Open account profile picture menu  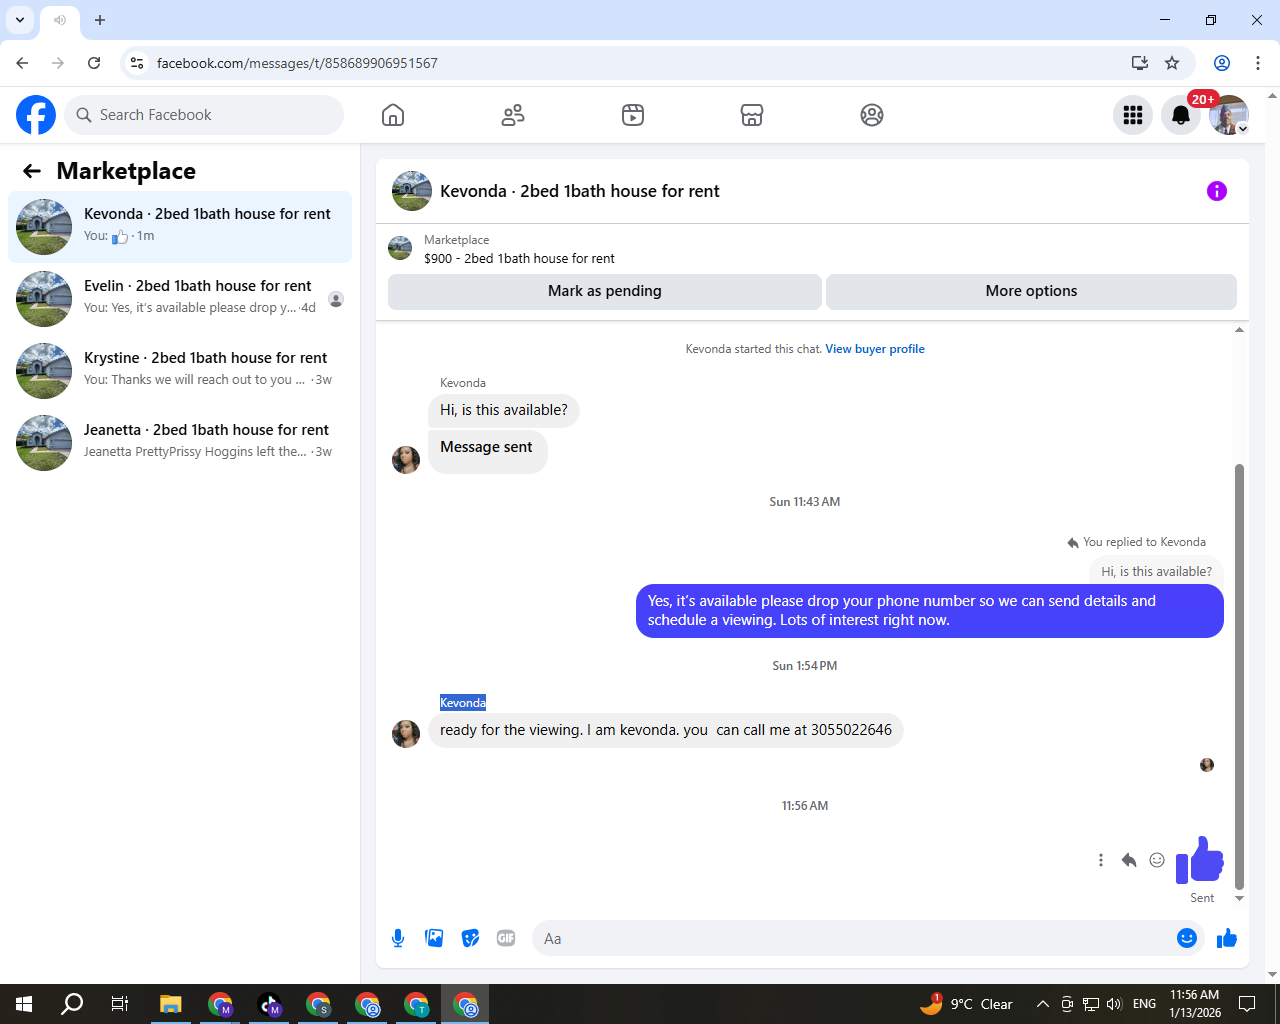click(x=1229, y=115)
